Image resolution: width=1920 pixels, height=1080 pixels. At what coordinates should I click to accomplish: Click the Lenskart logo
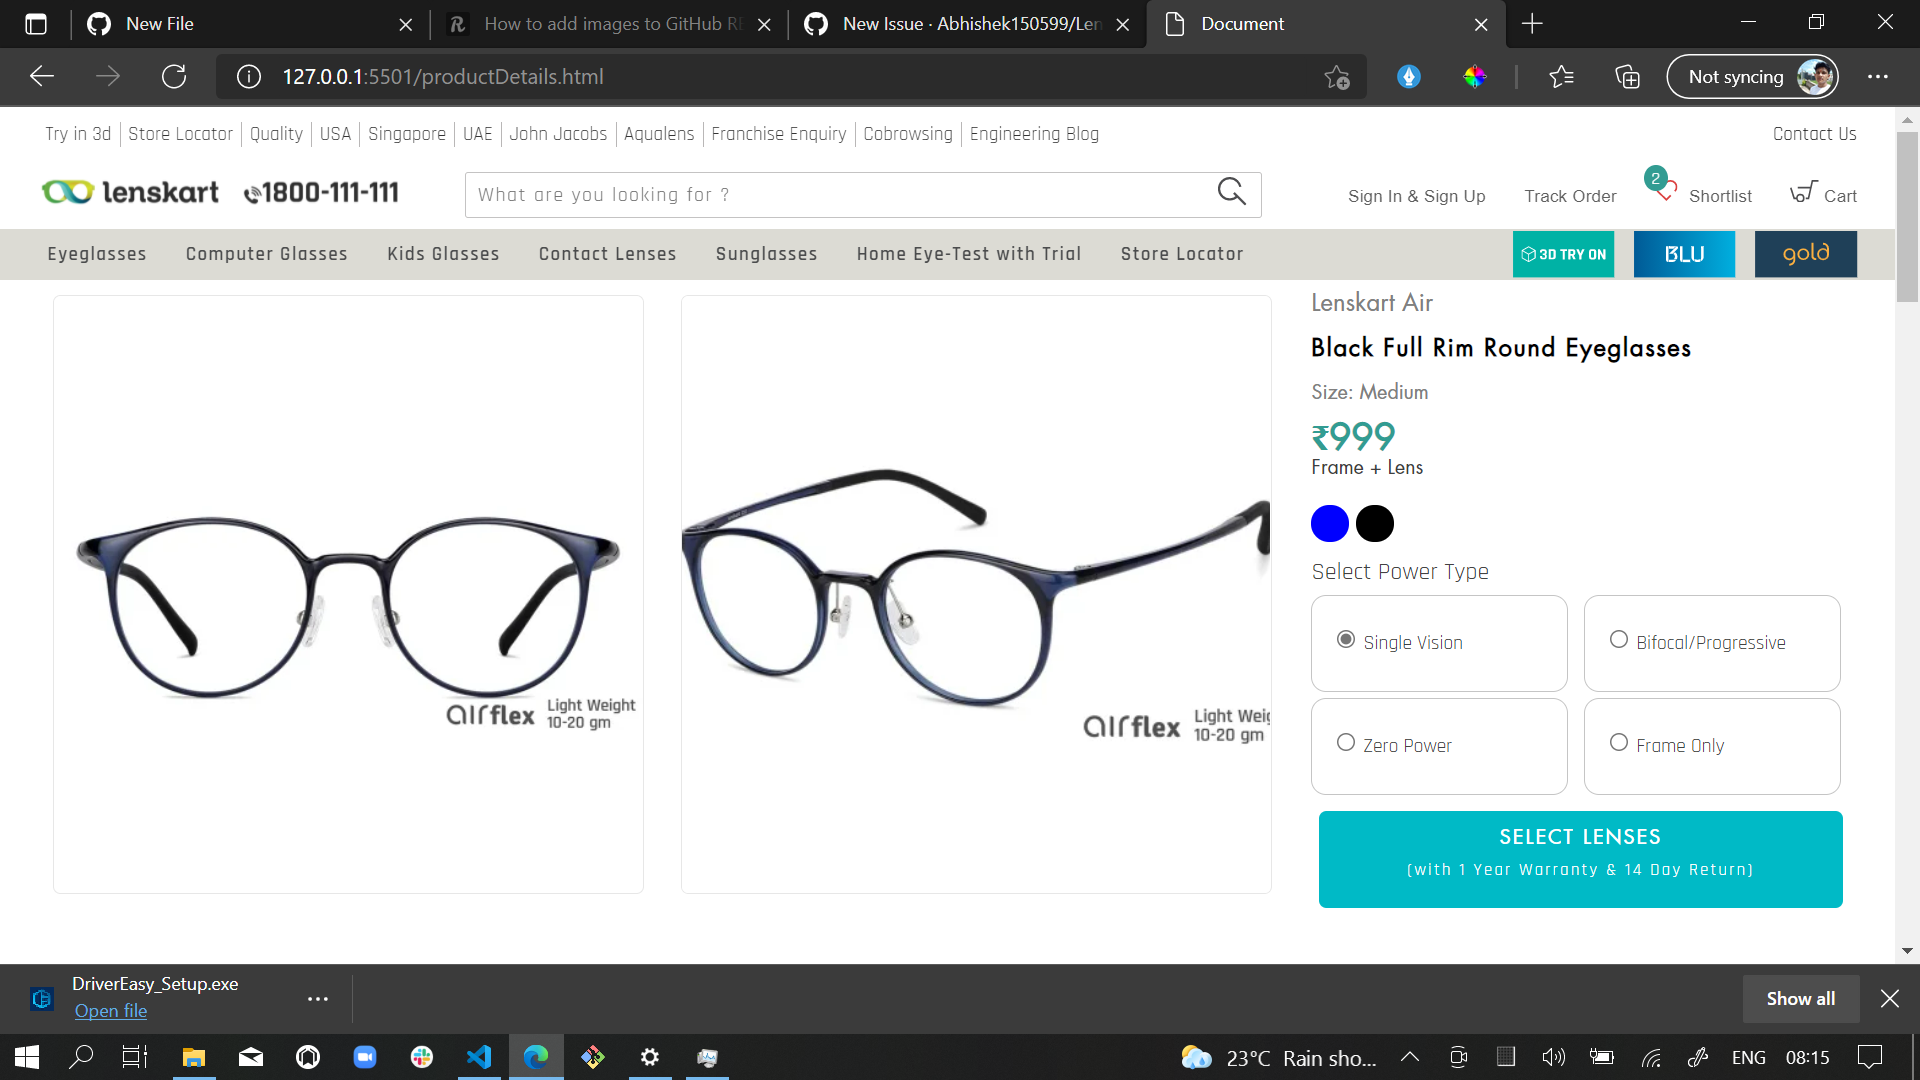tap(130, 191)
